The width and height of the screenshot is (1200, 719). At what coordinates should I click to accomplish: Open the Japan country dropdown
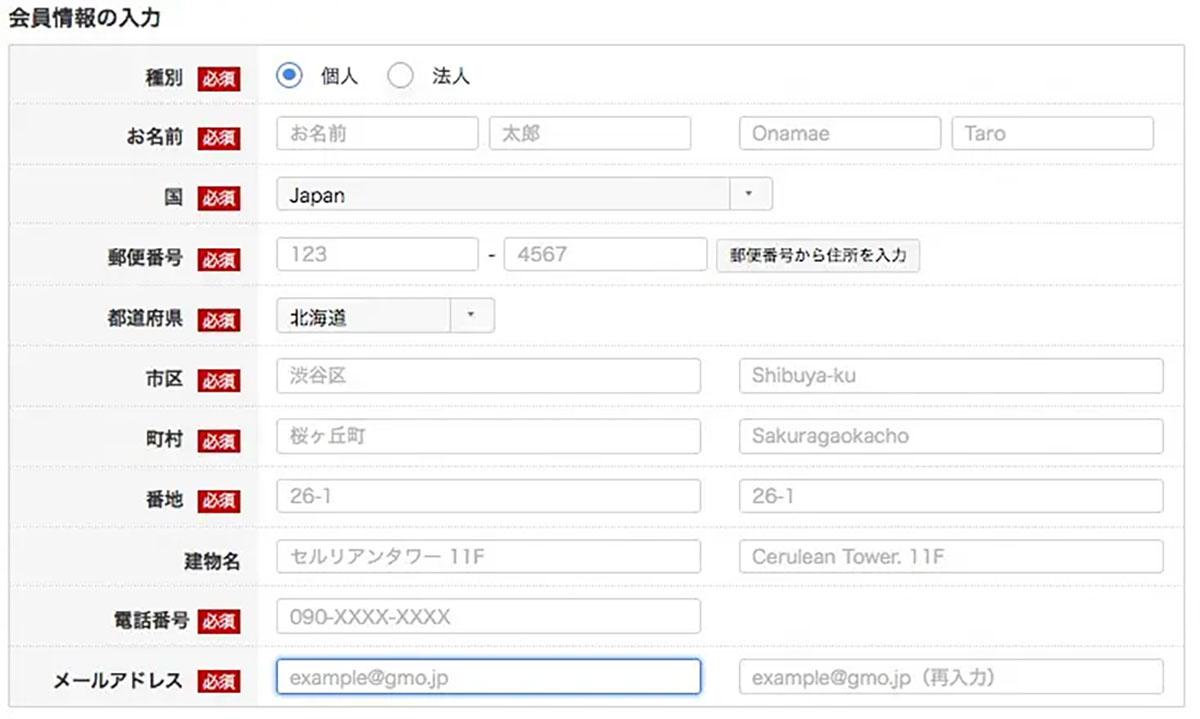[x=525, y=194]
